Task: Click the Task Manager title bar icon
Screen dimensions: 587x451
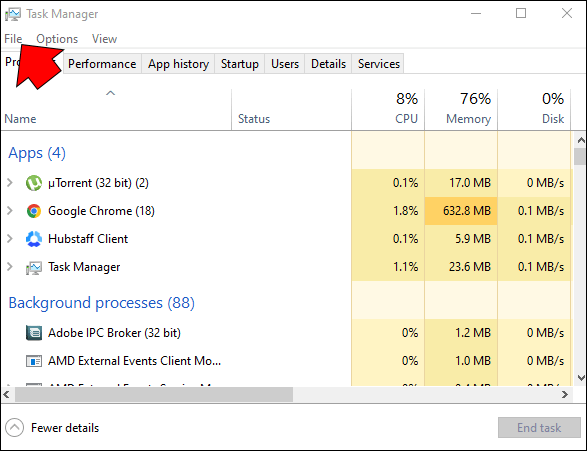Action: pos(13,14)
